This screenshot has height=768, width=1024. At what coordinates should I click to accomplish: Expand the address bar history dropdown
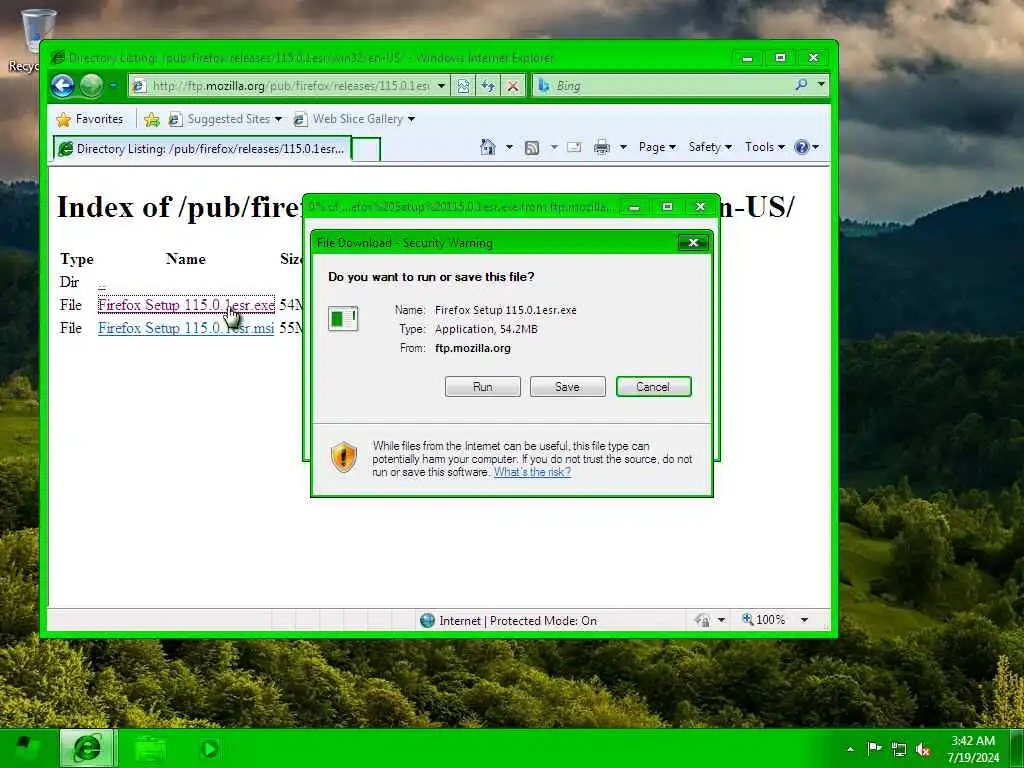[441, 86]
